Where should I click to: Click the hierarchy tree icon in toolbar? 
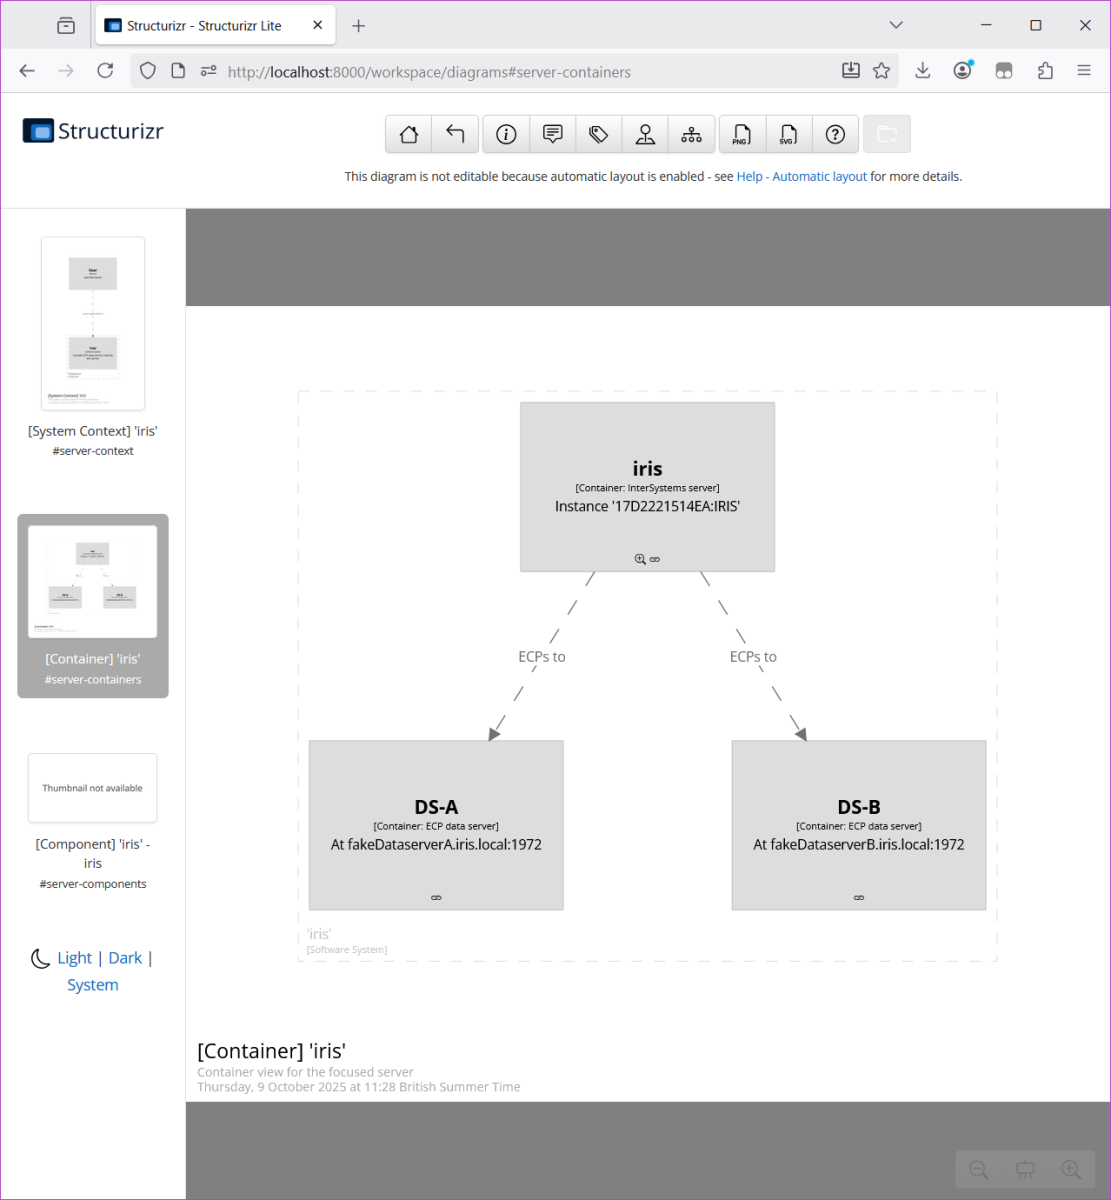point(691,135)
